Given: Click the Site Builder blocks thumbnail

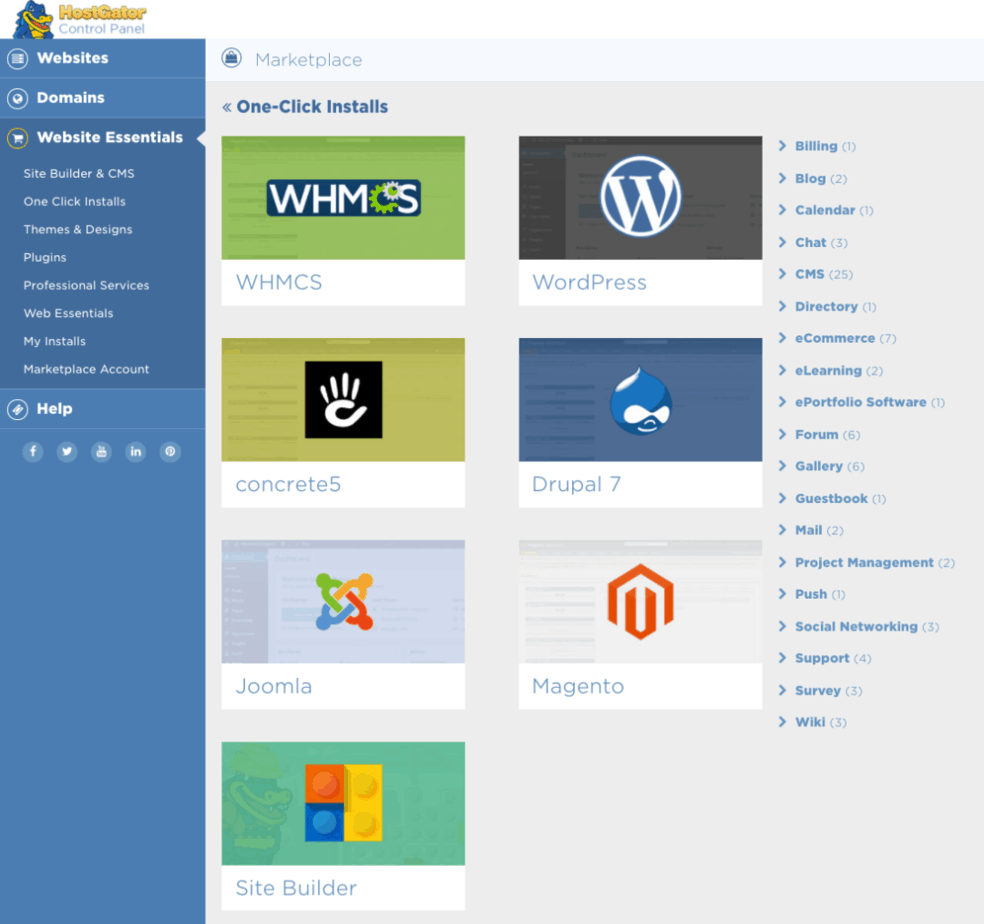Looking at the screenshot, I should coord(343,803).
